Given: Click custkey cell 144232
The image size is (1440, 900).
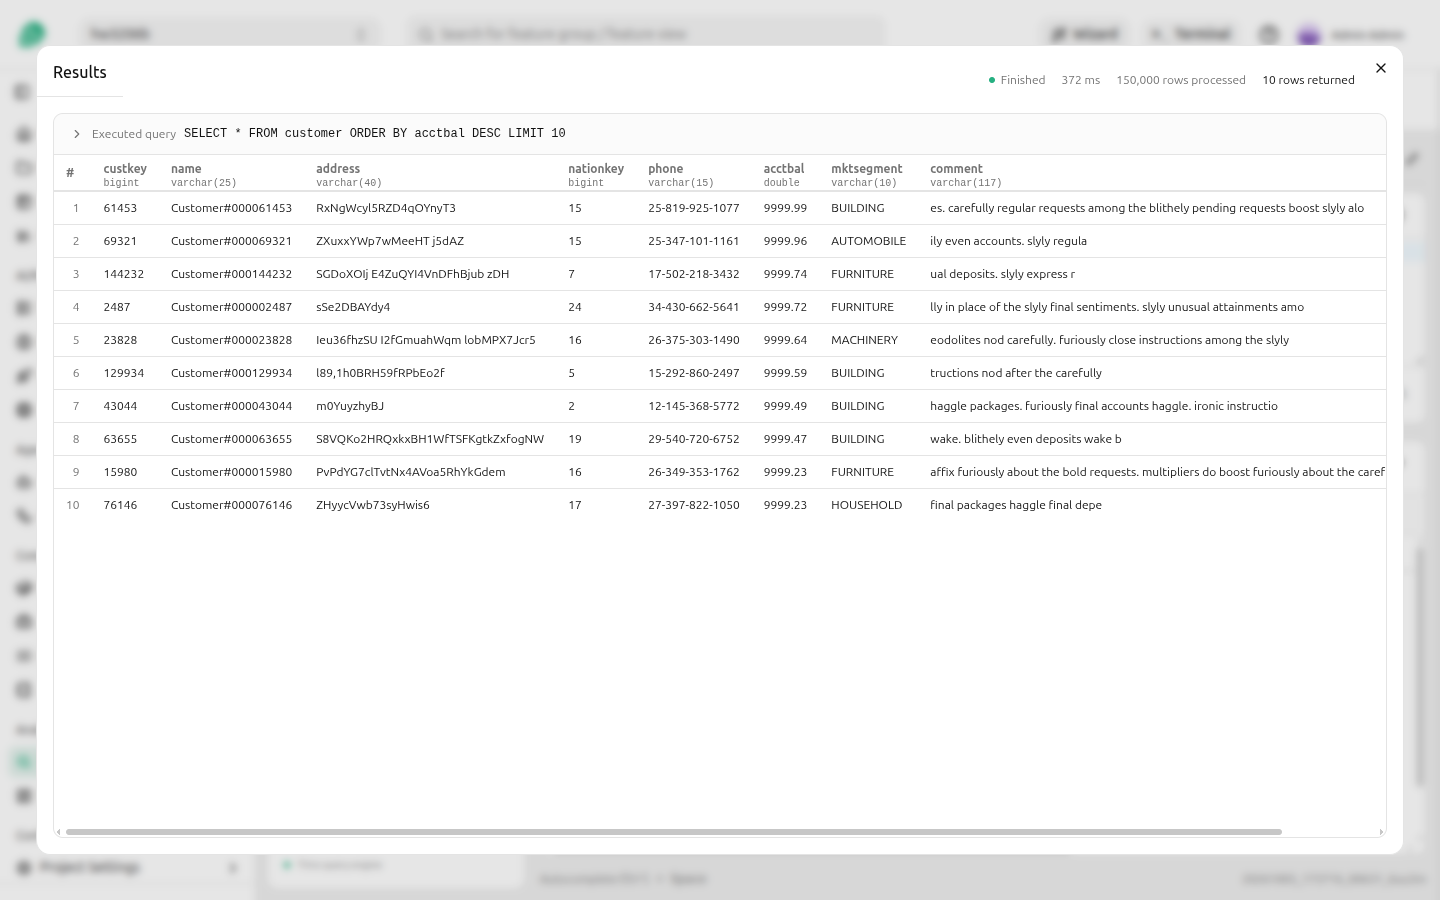Looking at the screenshot, I should tap(124, 274).
